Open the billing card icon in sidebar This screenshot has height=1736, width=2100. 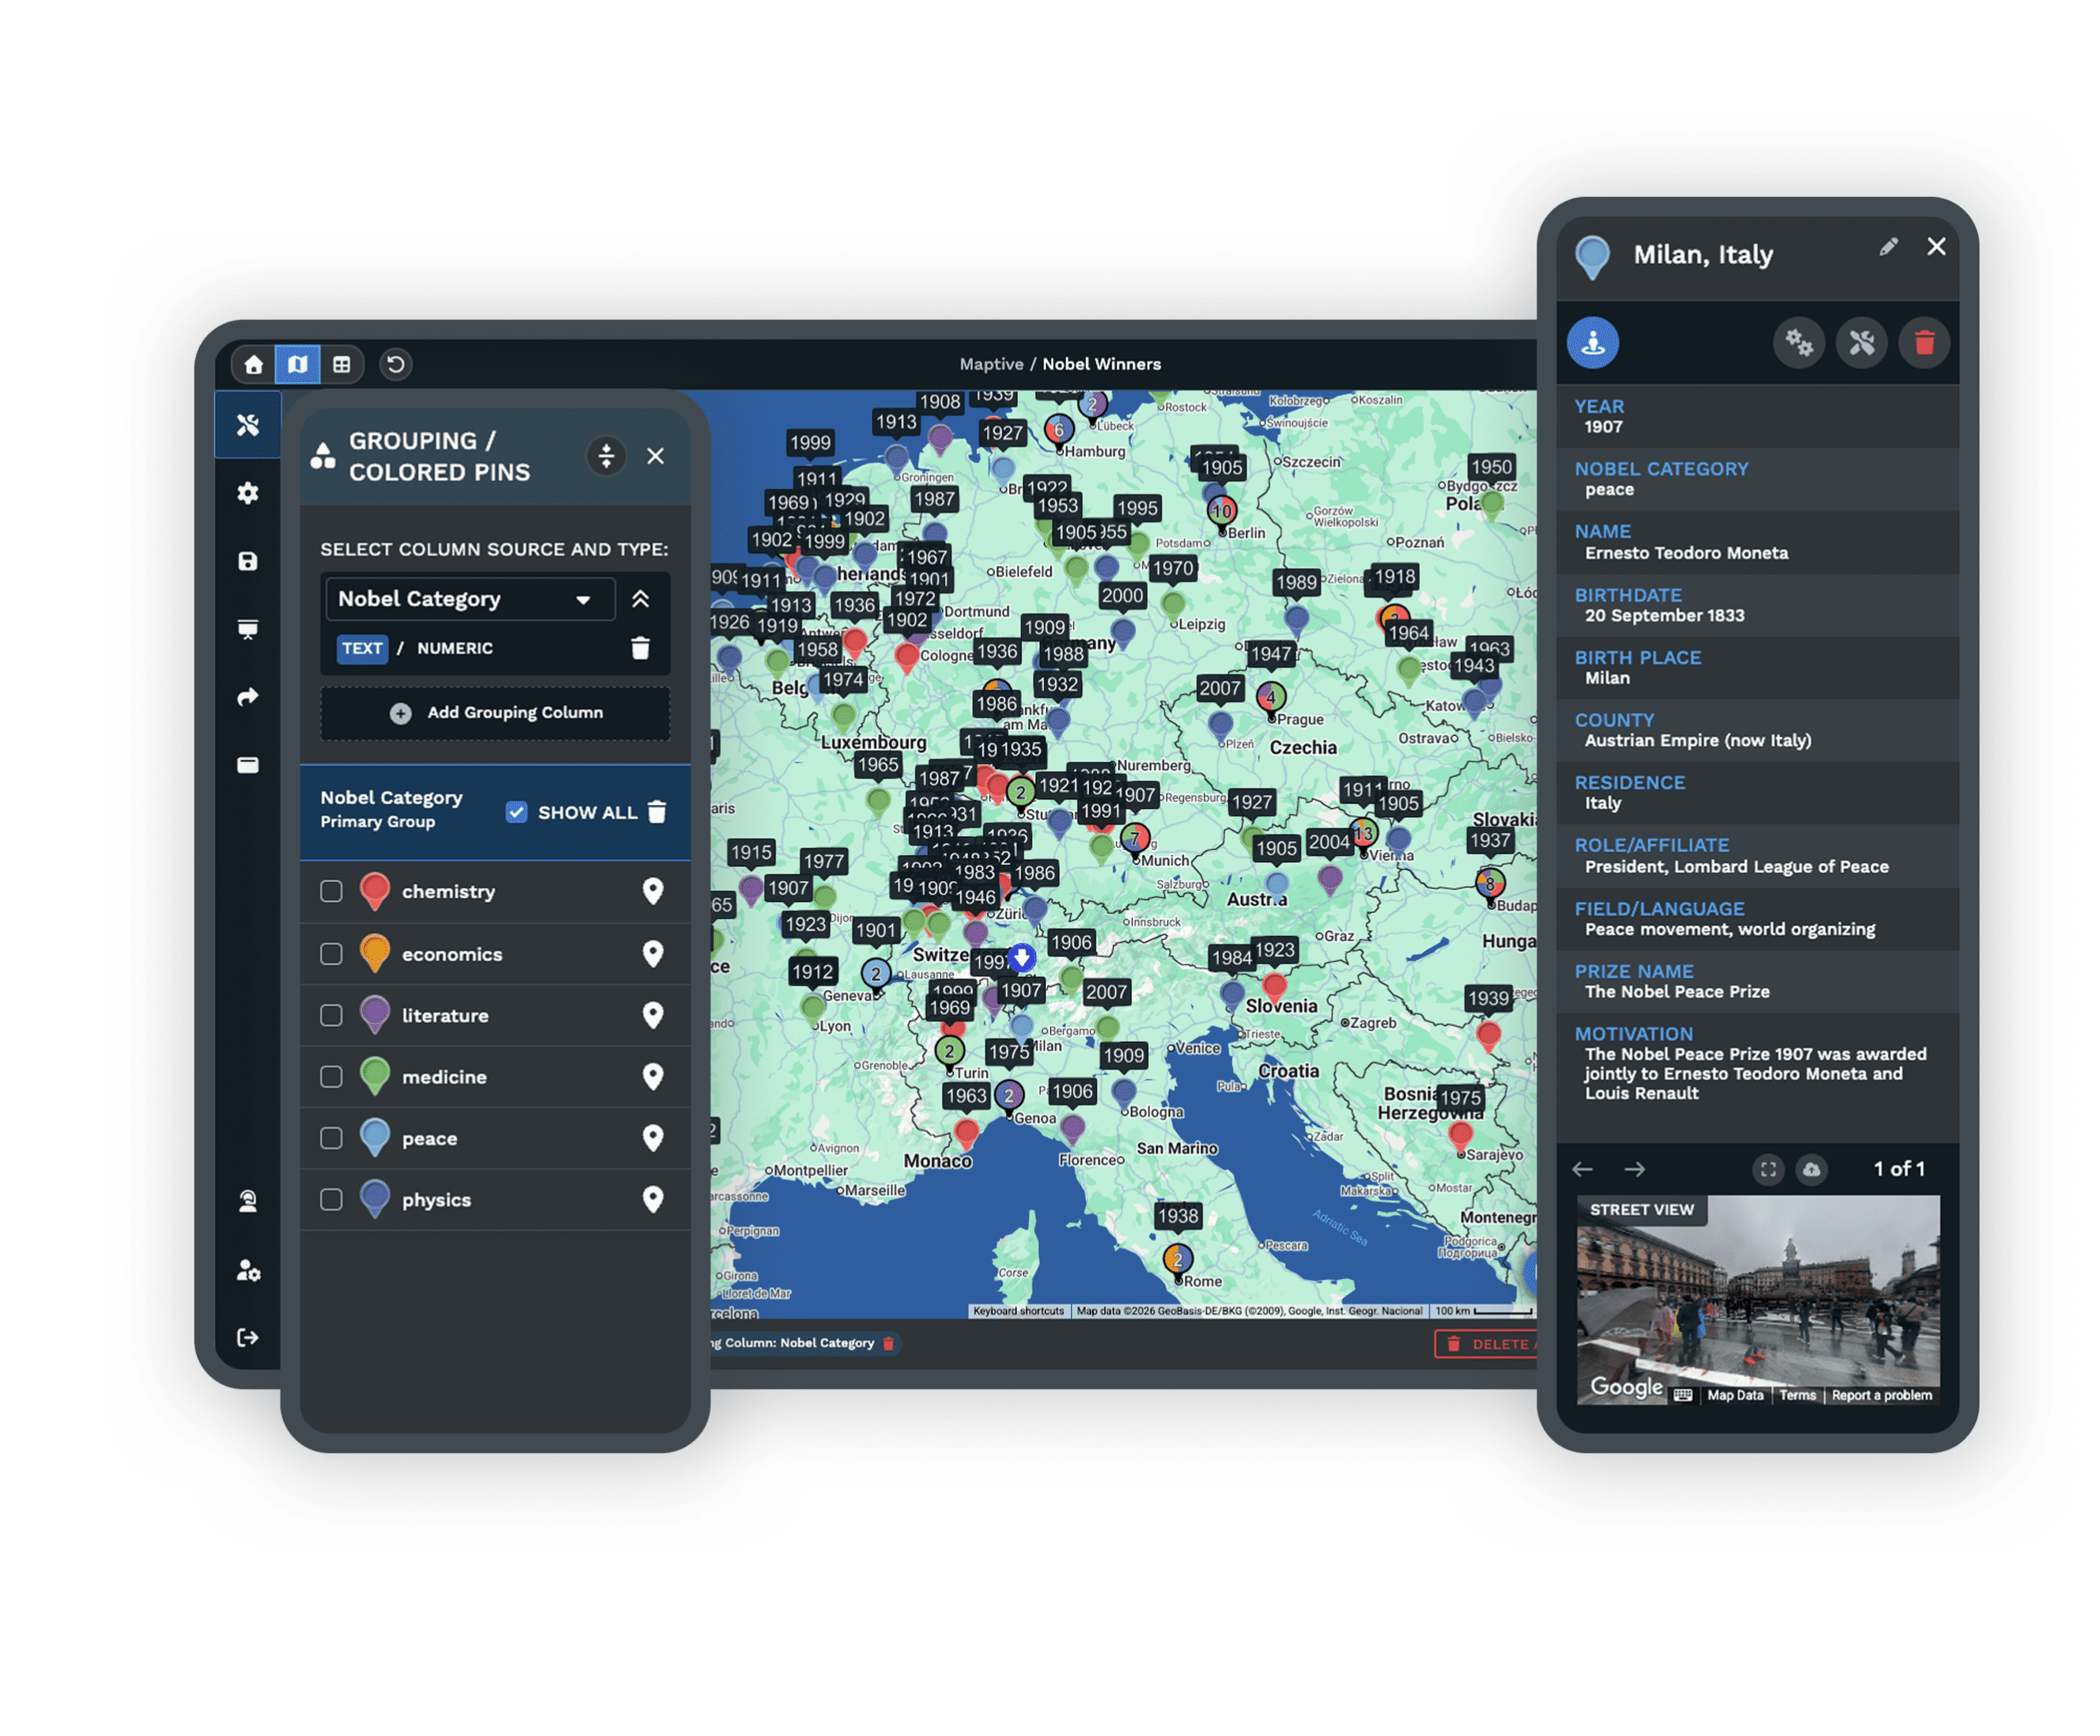248,765
